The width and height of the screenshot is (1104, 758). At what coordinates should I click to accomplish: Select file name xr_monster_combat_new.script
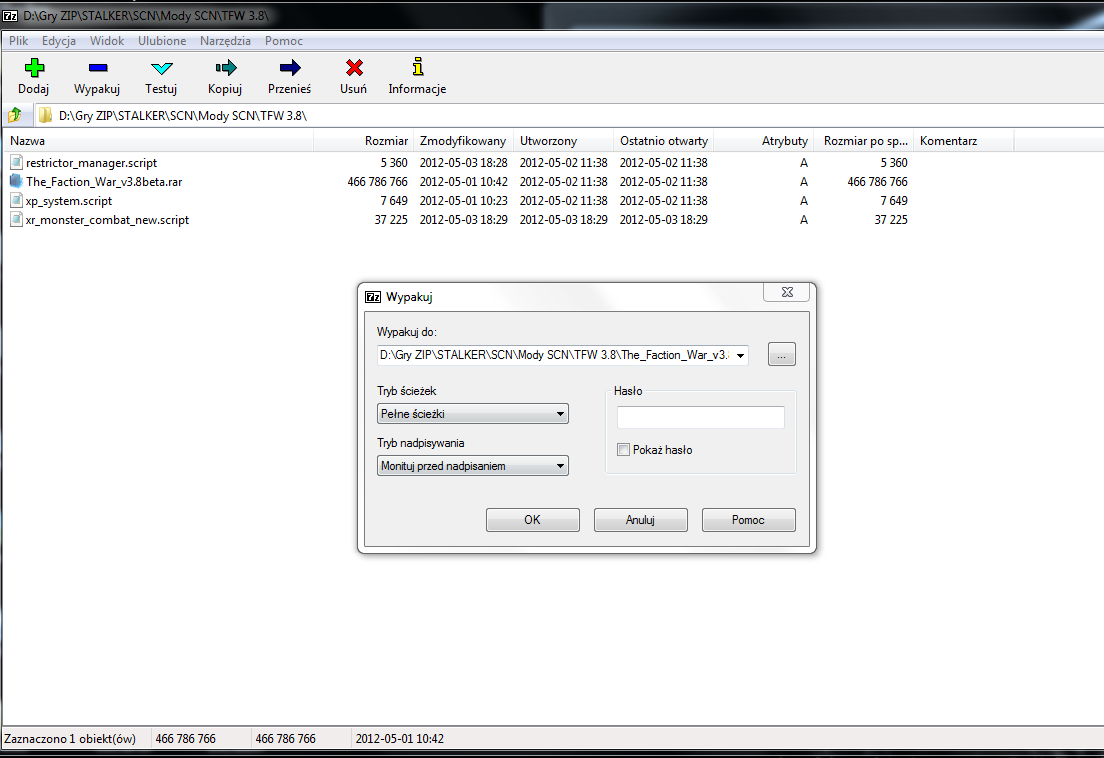(x=108, y=220)
